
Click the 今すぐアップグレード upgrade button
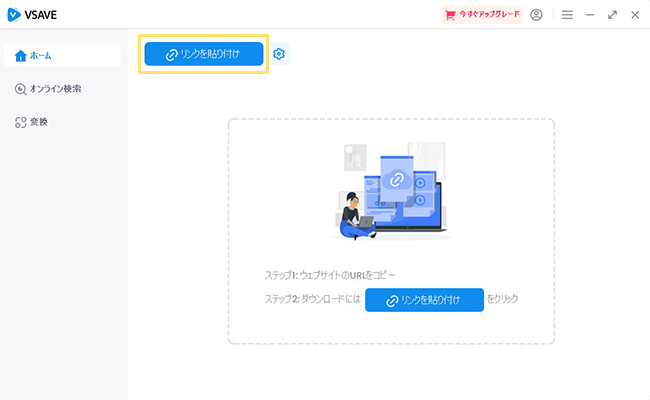click(x=482, y=15)
